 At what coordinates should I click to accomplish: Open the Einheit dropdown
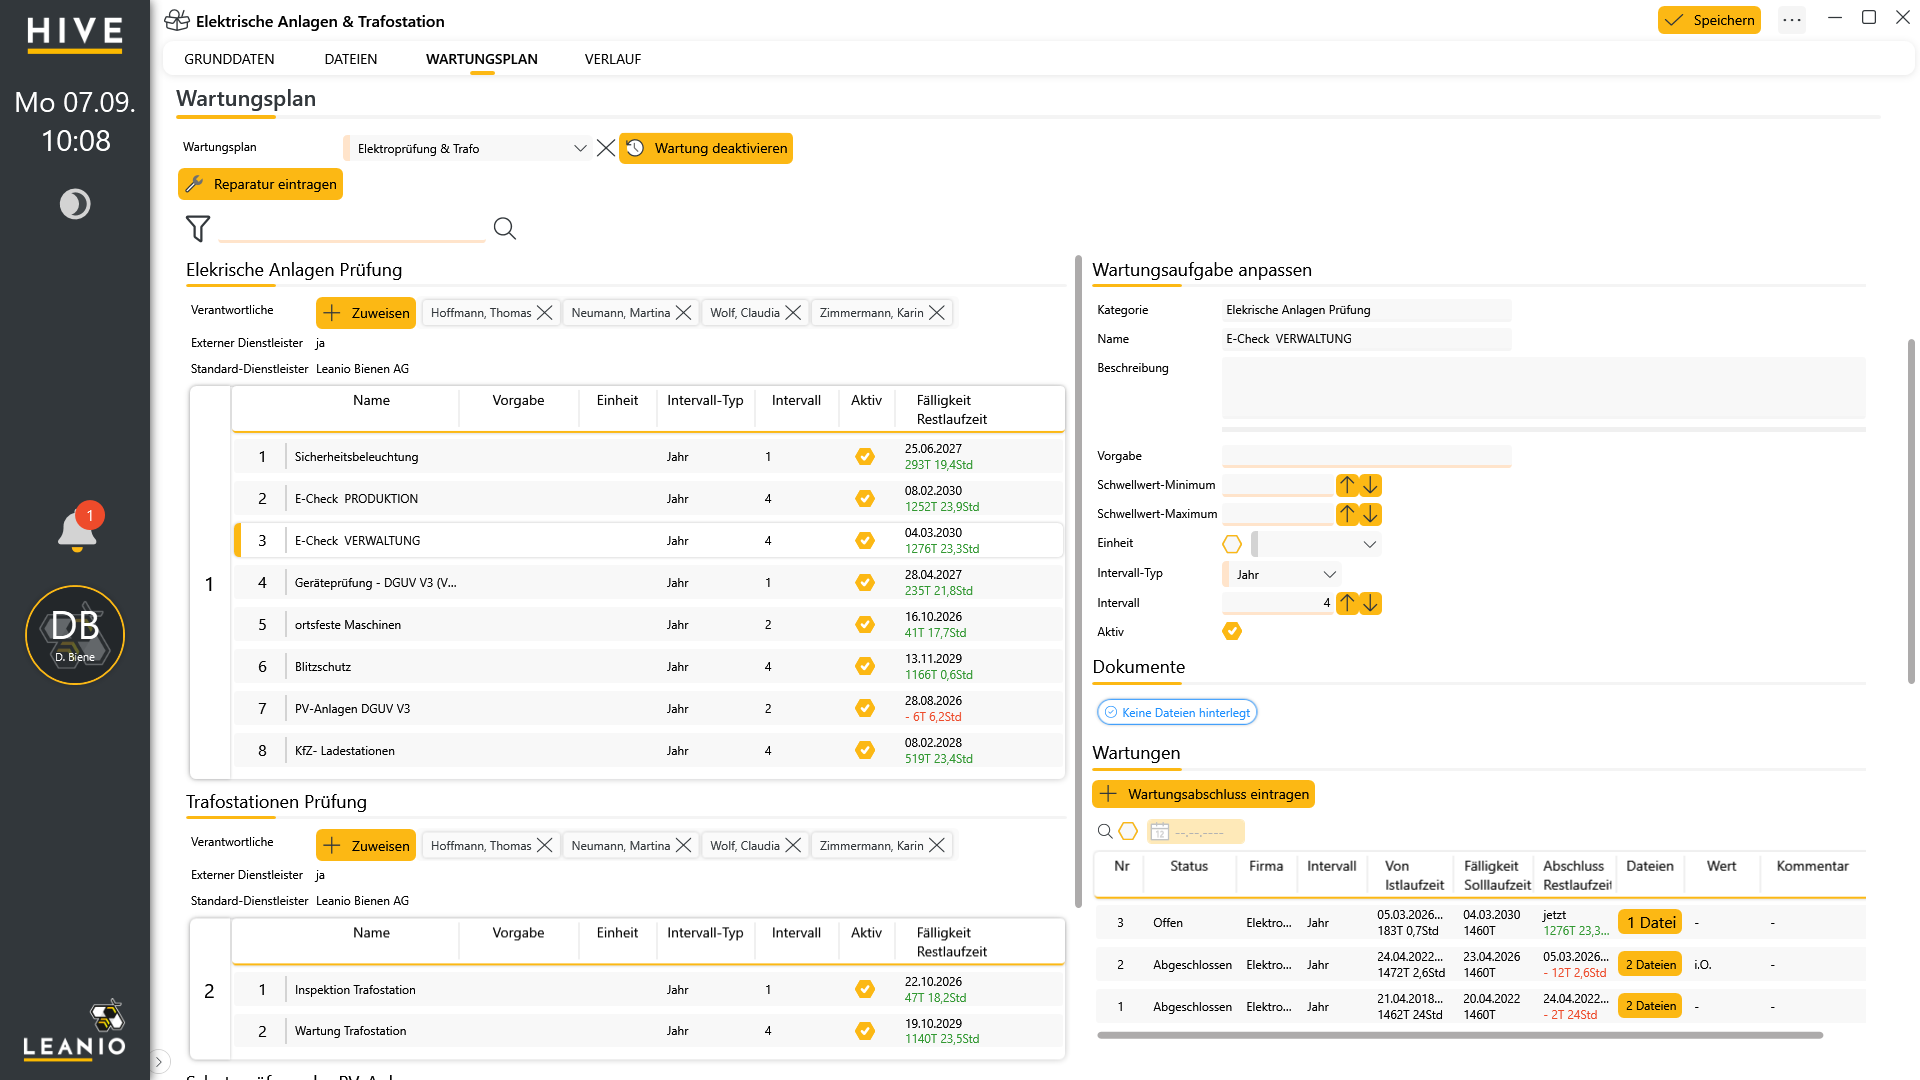coord(1316,544)
